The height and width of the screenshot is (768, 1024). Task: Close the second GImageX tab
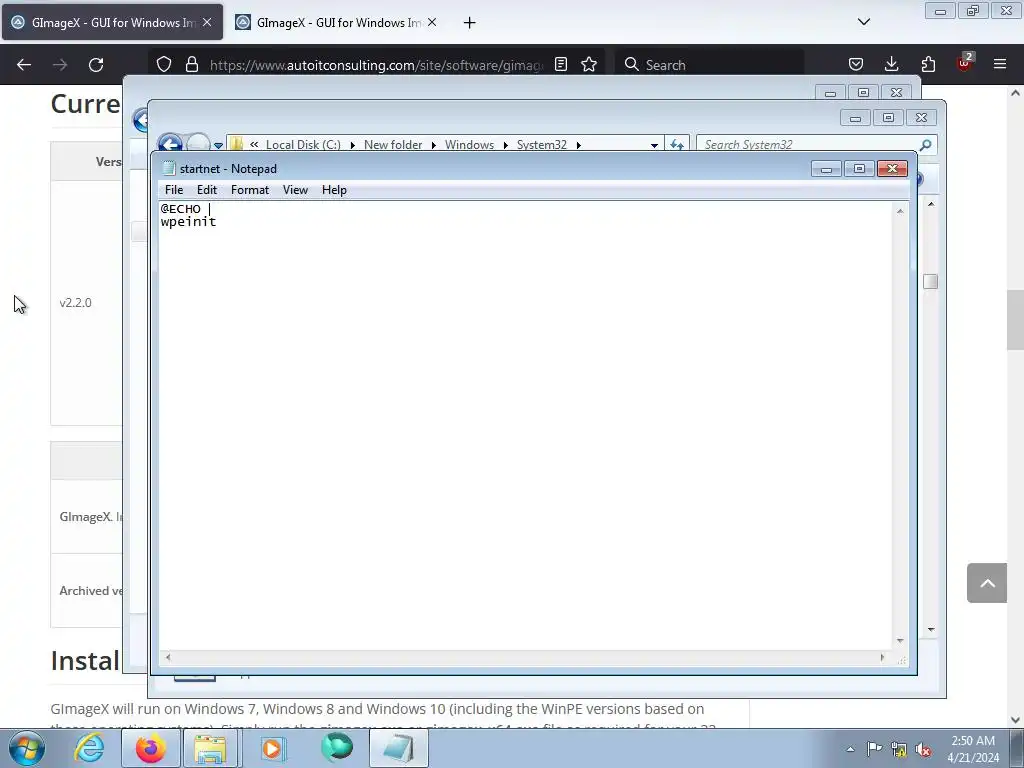432,22
